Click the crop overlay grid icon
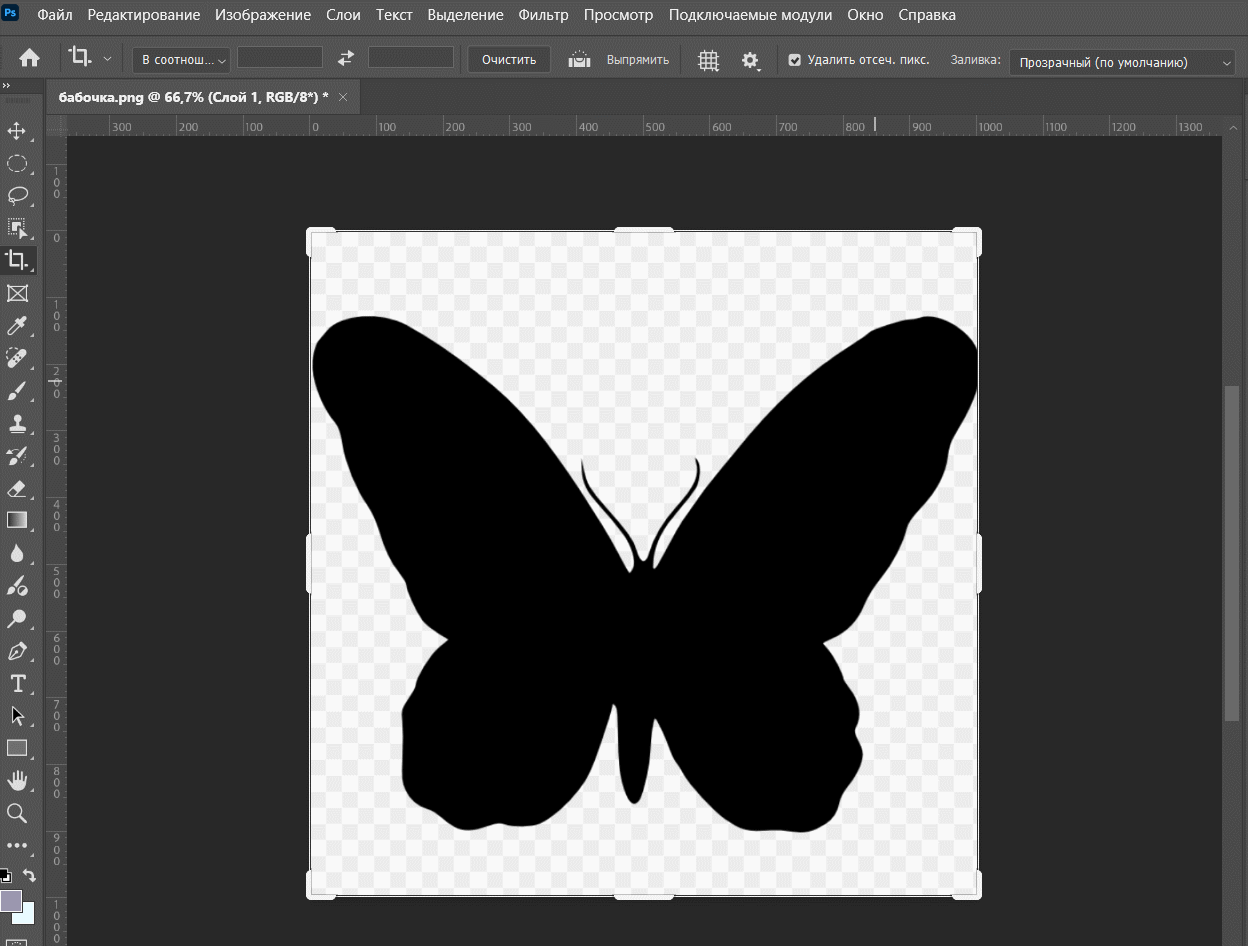 pyautogui.click(x=708, y=61)
